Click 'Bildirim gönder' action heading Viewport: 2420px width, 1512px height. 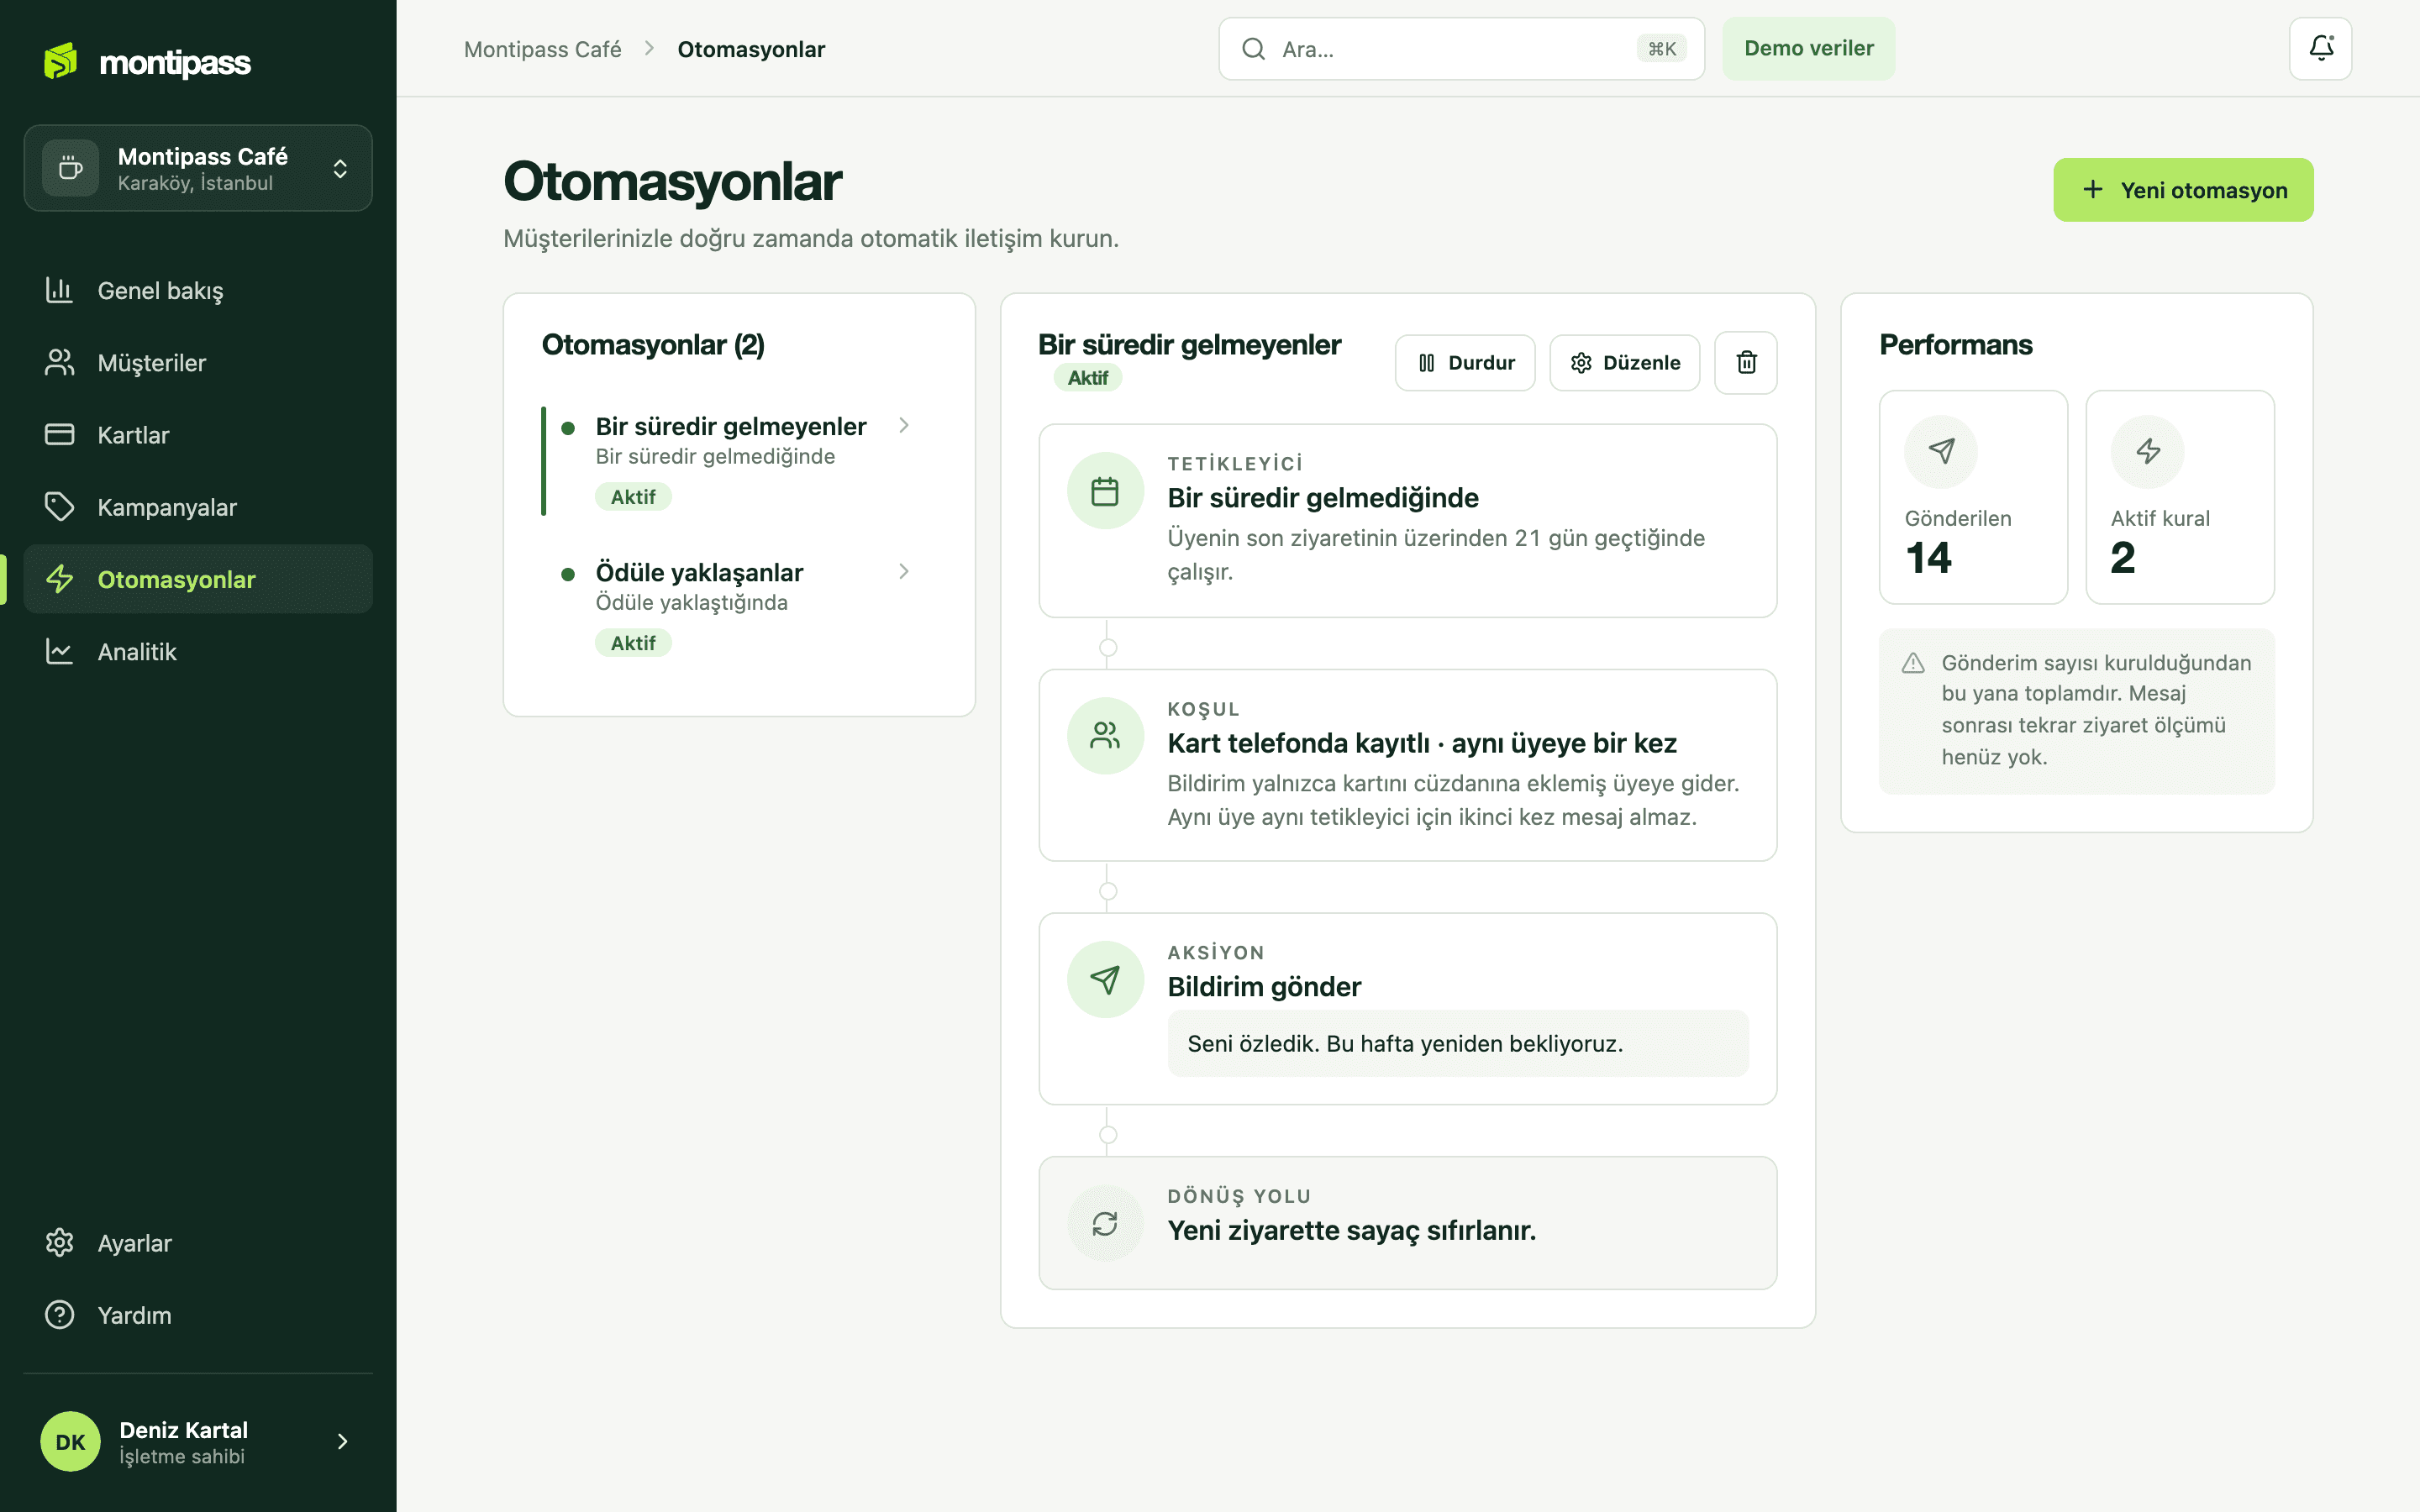point(1264,986)
